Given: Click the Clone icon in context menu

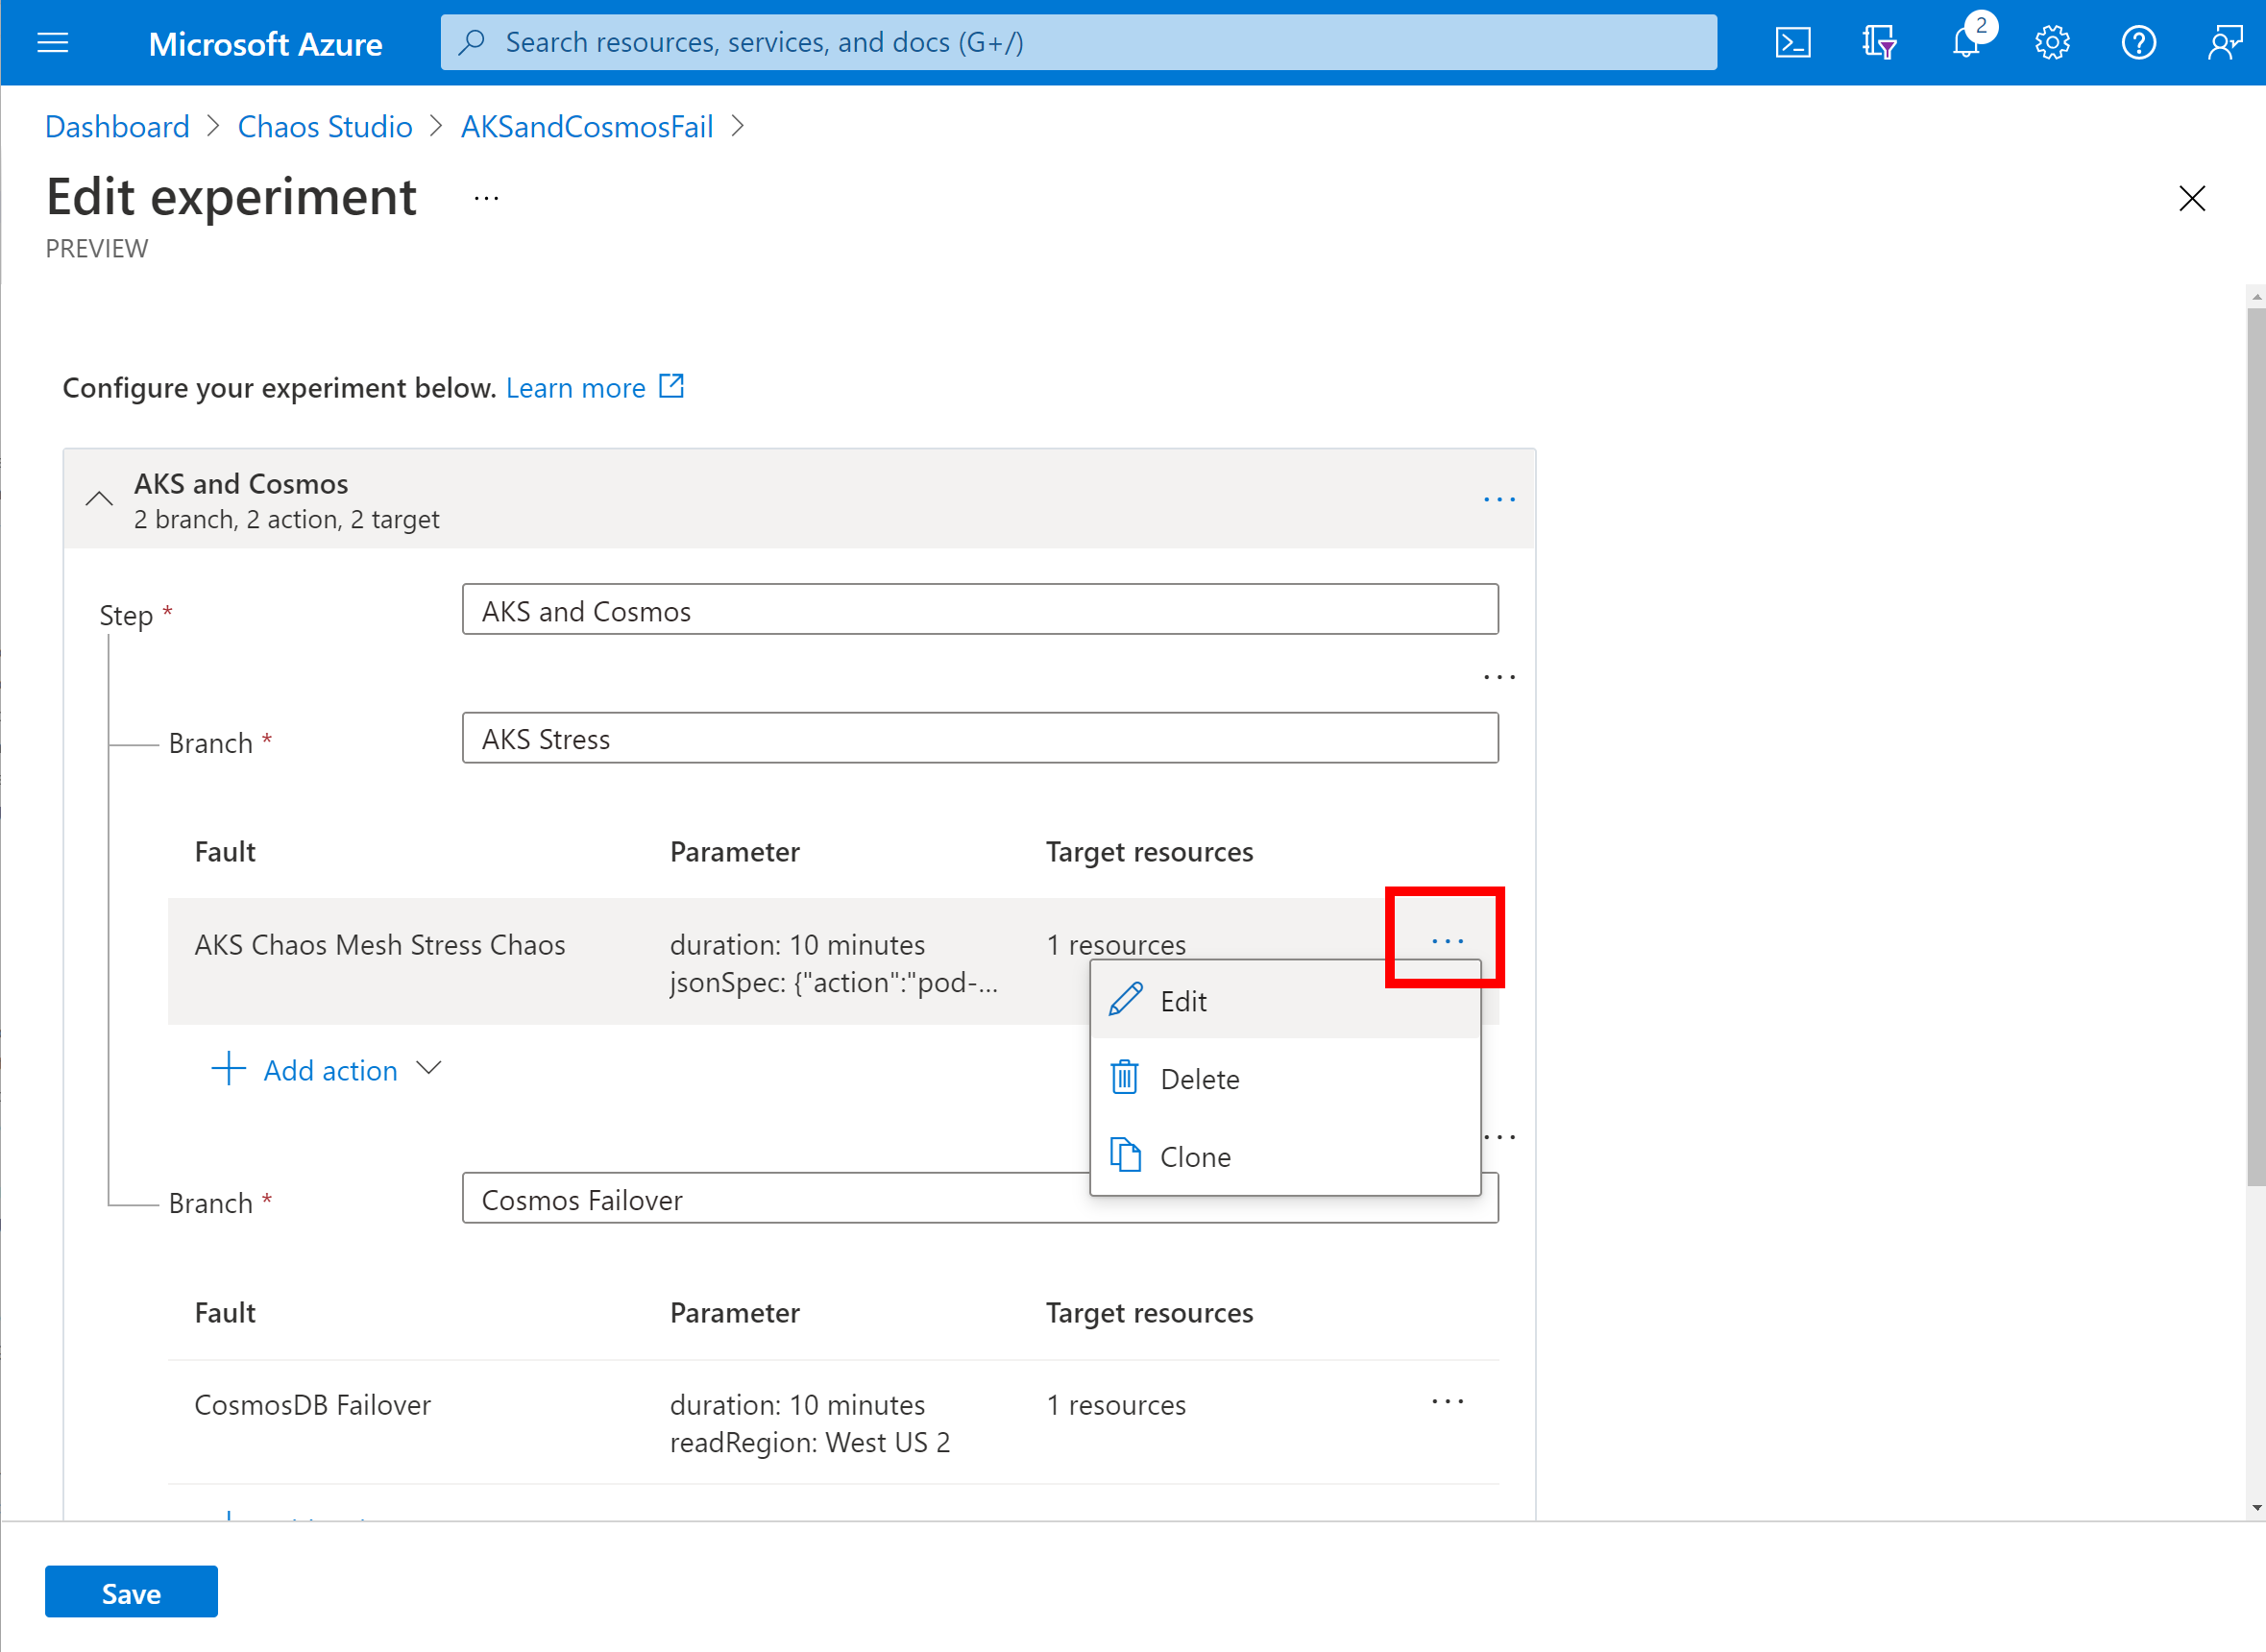Looking at the screenshot, I should pos(1126,1155).
